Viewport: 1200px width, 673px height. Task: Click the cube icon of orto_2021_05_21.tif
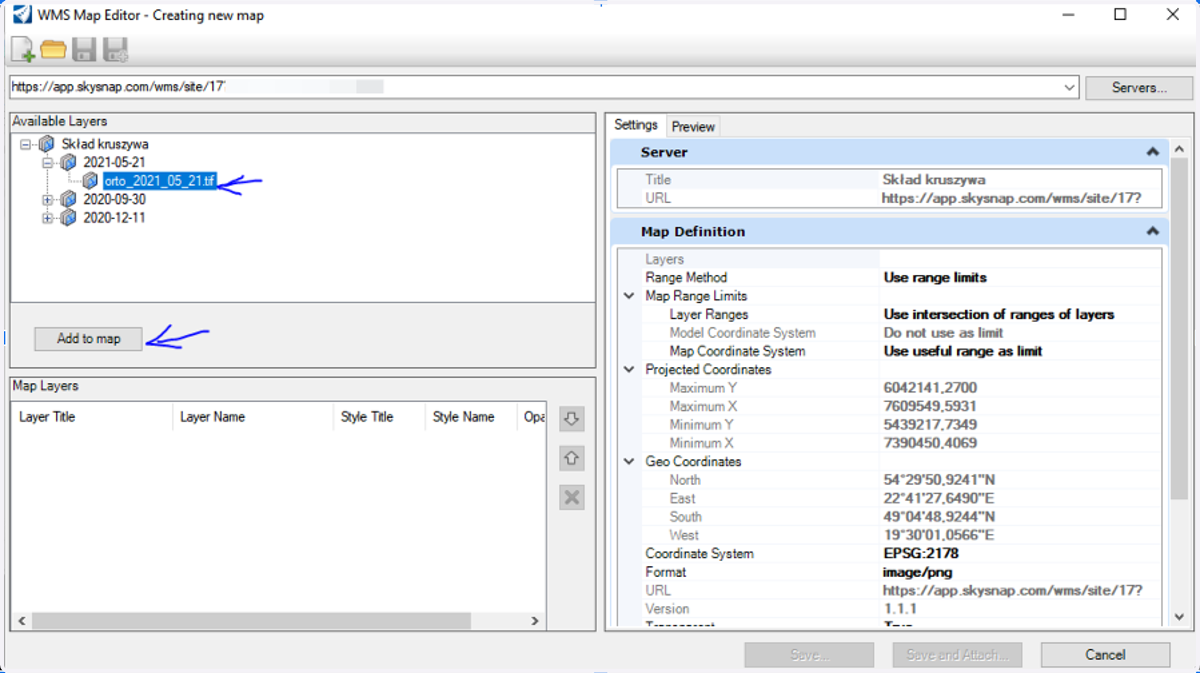90,181
